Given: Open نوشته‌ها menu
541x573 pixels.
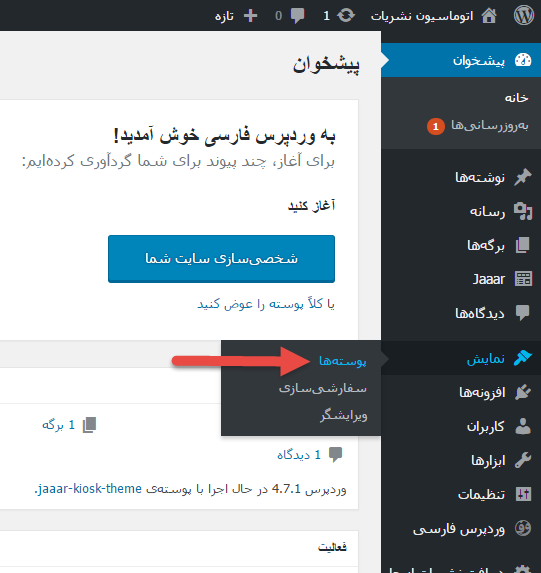Looking at the screenshot, I should coord(480,178).
